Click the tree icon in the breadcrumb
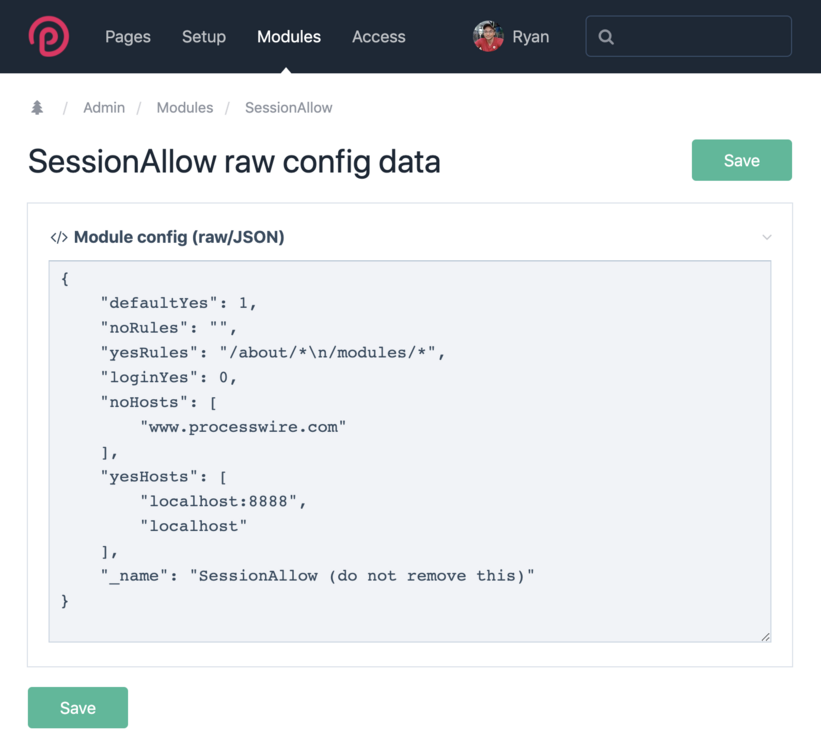Viewport: 821px width, 750px height. click(37, 108)
